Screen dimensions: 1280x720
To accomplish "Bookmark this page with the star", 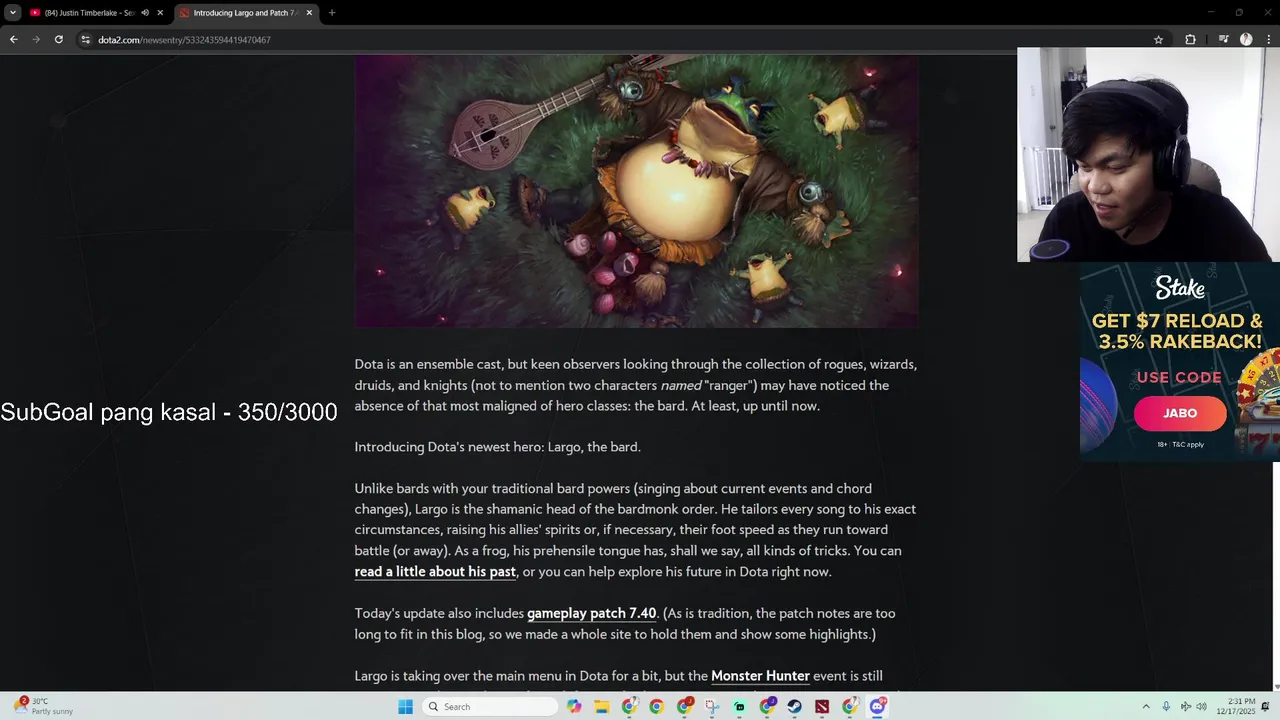I will pos(1158,40).
